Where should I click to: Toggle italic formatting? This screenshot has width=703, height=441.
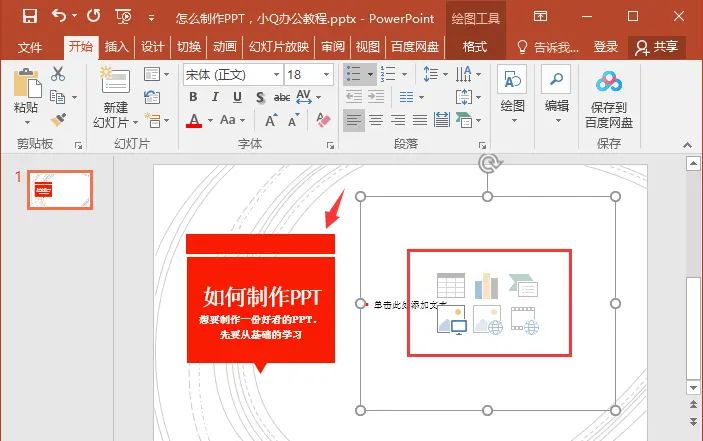[x=215, y=97]
